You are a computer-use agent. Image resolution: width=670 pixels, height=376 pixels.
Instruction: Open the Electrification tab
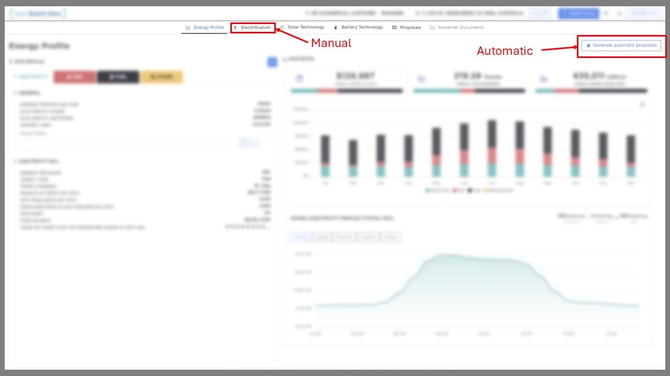click(x=253, y=28)
